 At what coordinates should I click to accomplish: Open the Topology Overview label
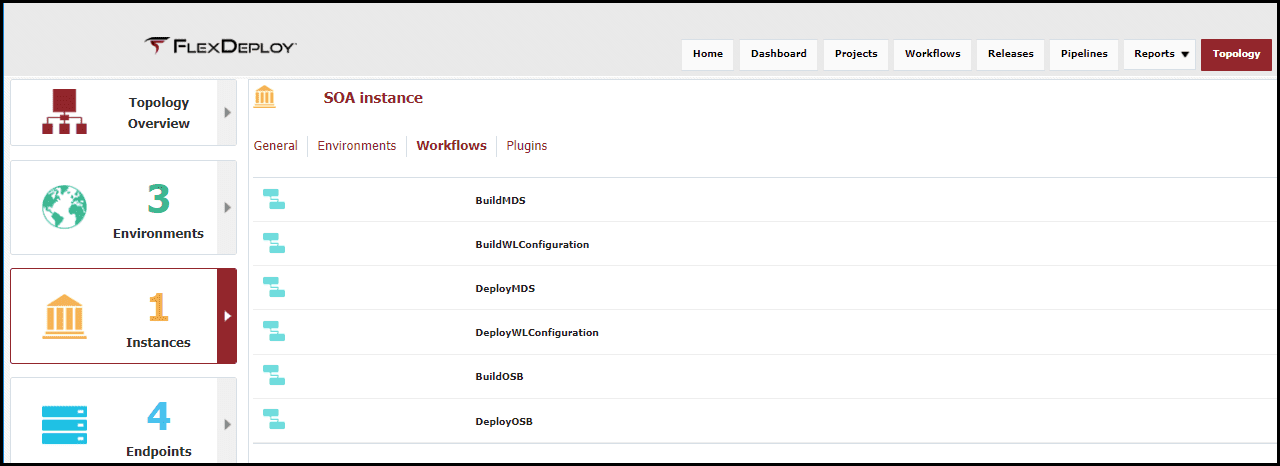pyautogui.click(x=159, y=113)
